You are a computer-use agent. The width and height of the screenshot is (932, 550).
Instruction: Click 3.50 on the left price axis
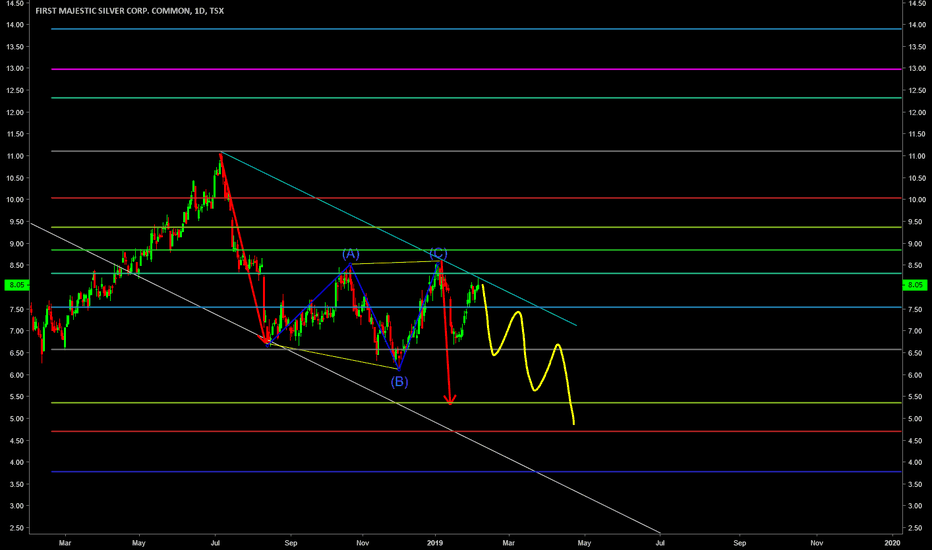coord(15,485)
